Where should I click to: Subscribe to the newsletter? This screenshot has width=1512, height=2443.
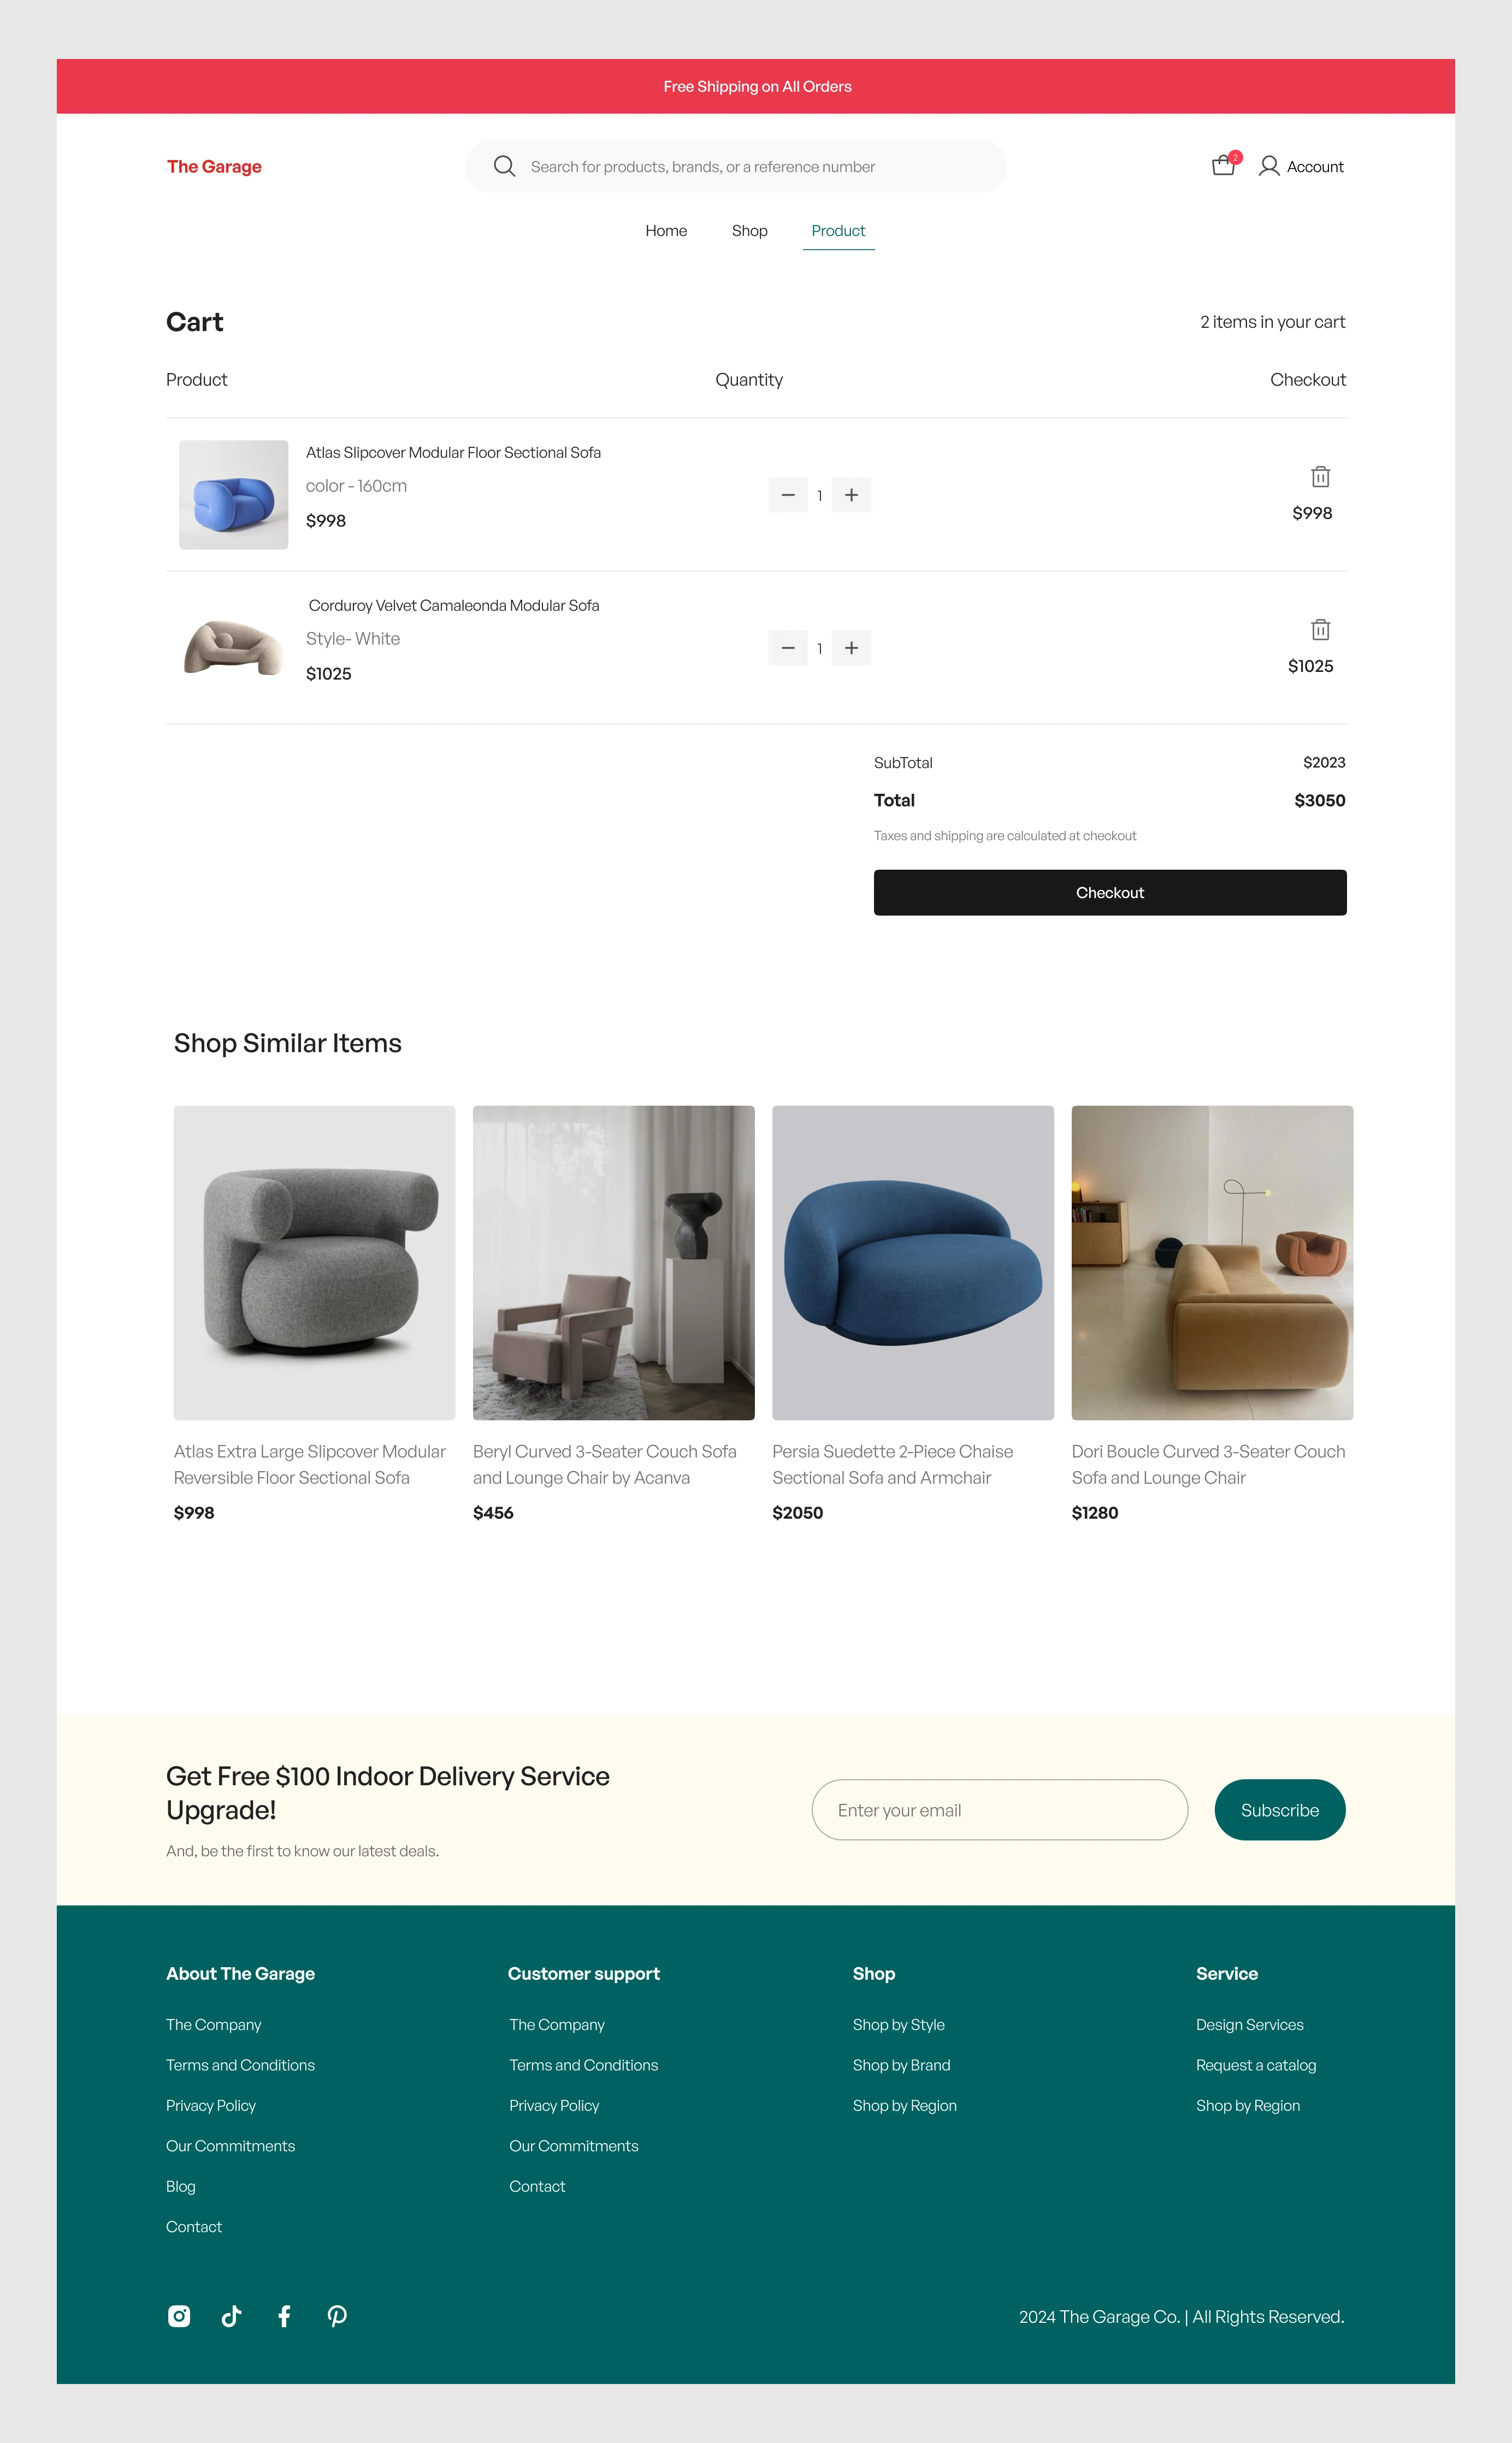click(1279, 1809)
